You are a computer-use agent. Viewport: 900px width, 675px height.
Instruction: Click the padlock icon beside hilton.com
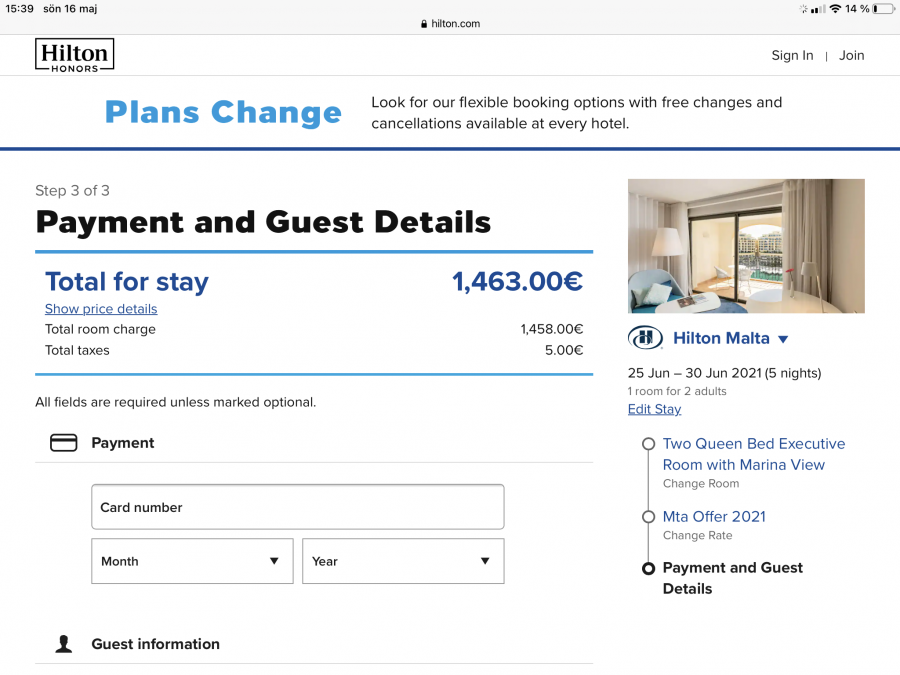pos(424,24)
